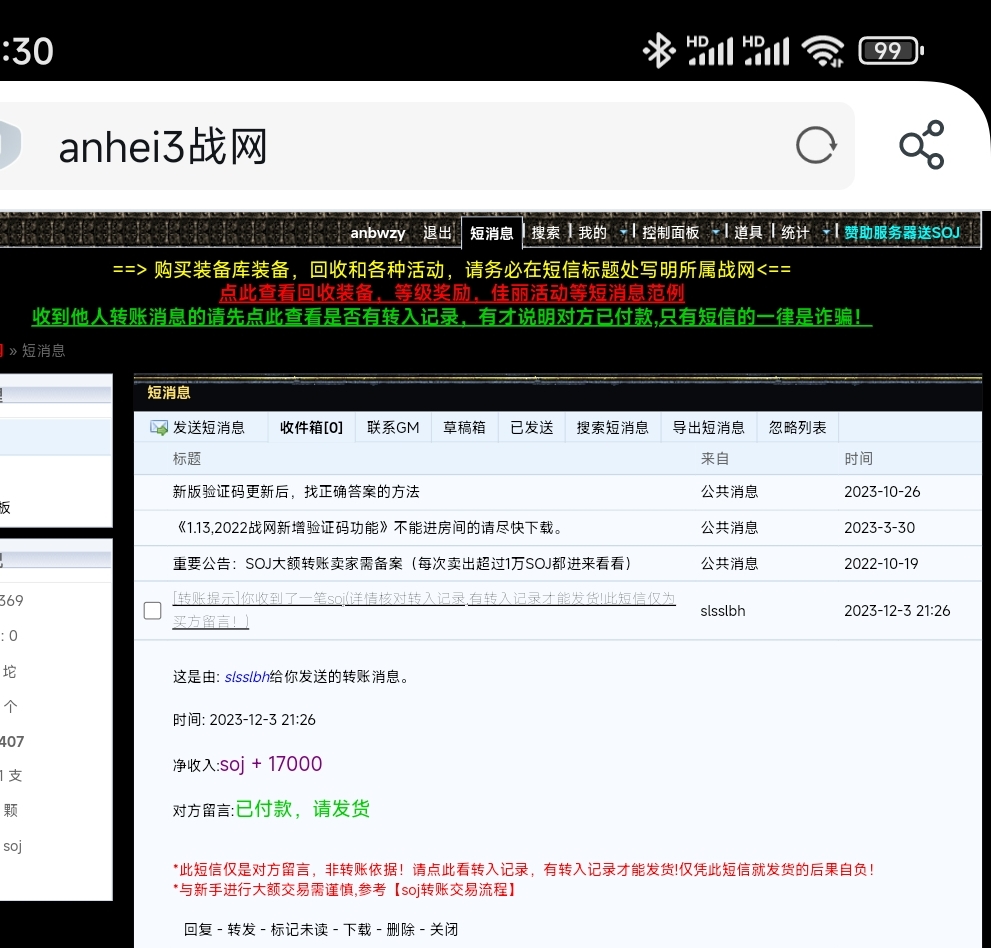
Task: Expand the 我的 dropdown arrow
Action: pos(623,233)
